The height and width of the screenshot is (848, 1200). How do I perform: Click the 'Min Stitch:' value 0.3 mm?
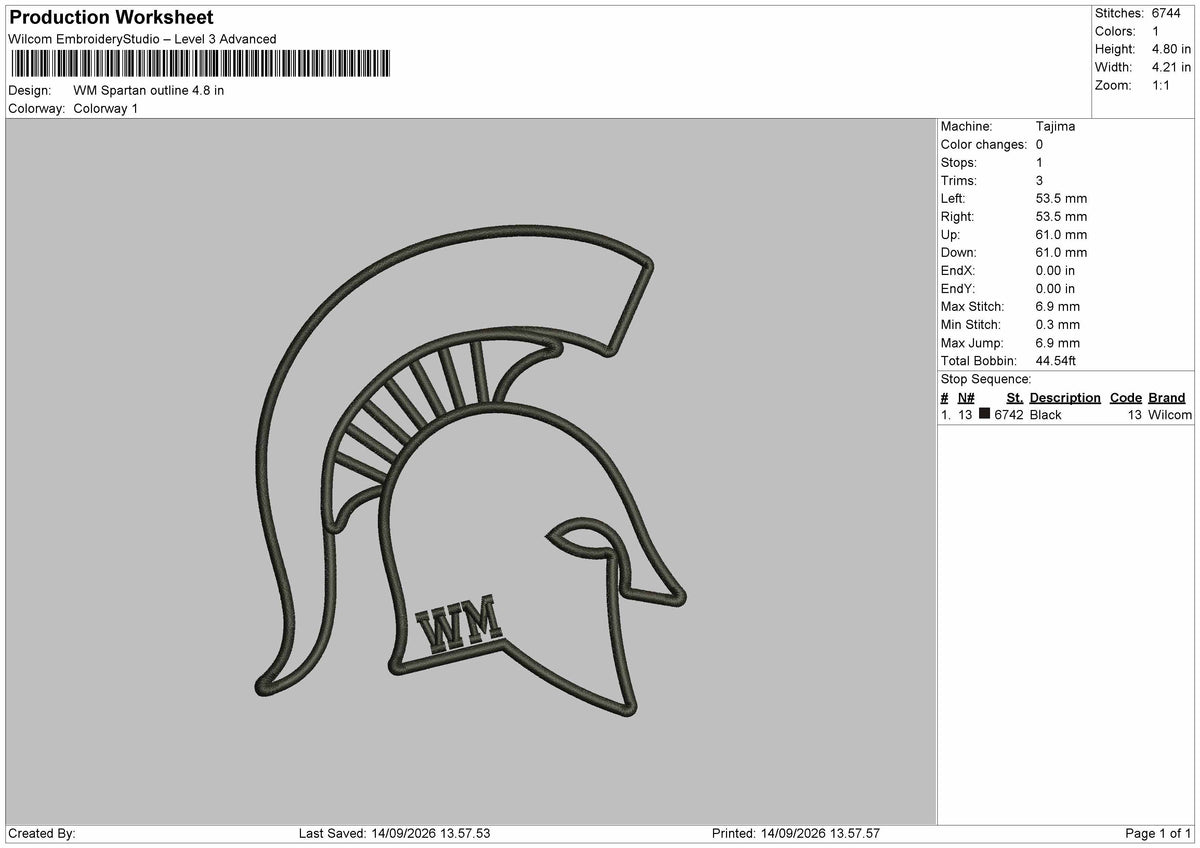tap(1058, 324)
